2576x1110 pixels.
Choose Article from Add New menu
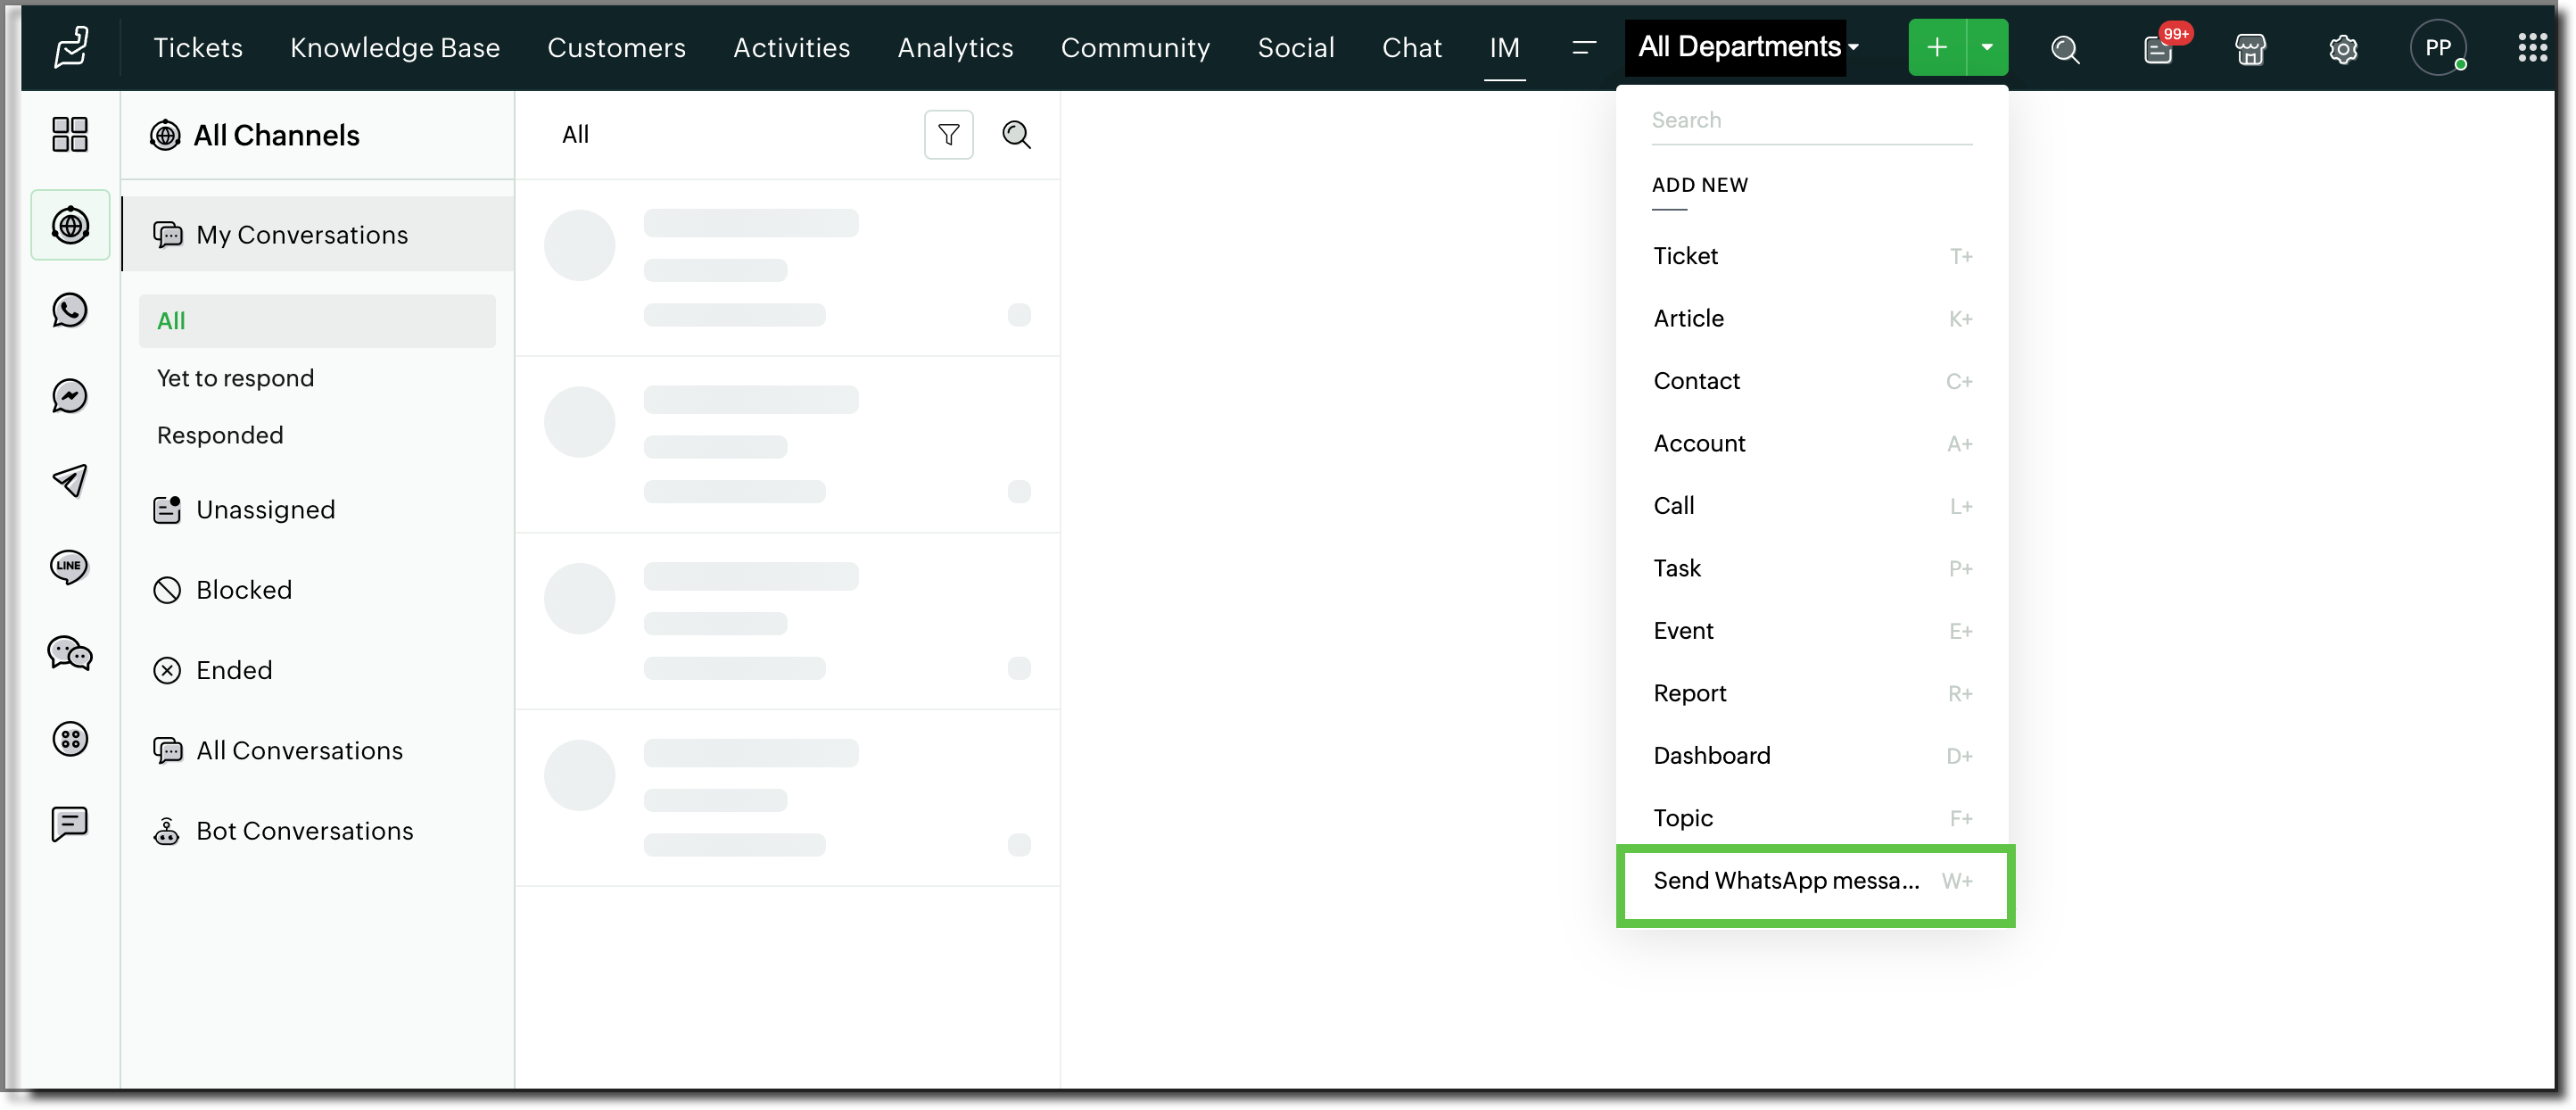tap(1811, 318)
